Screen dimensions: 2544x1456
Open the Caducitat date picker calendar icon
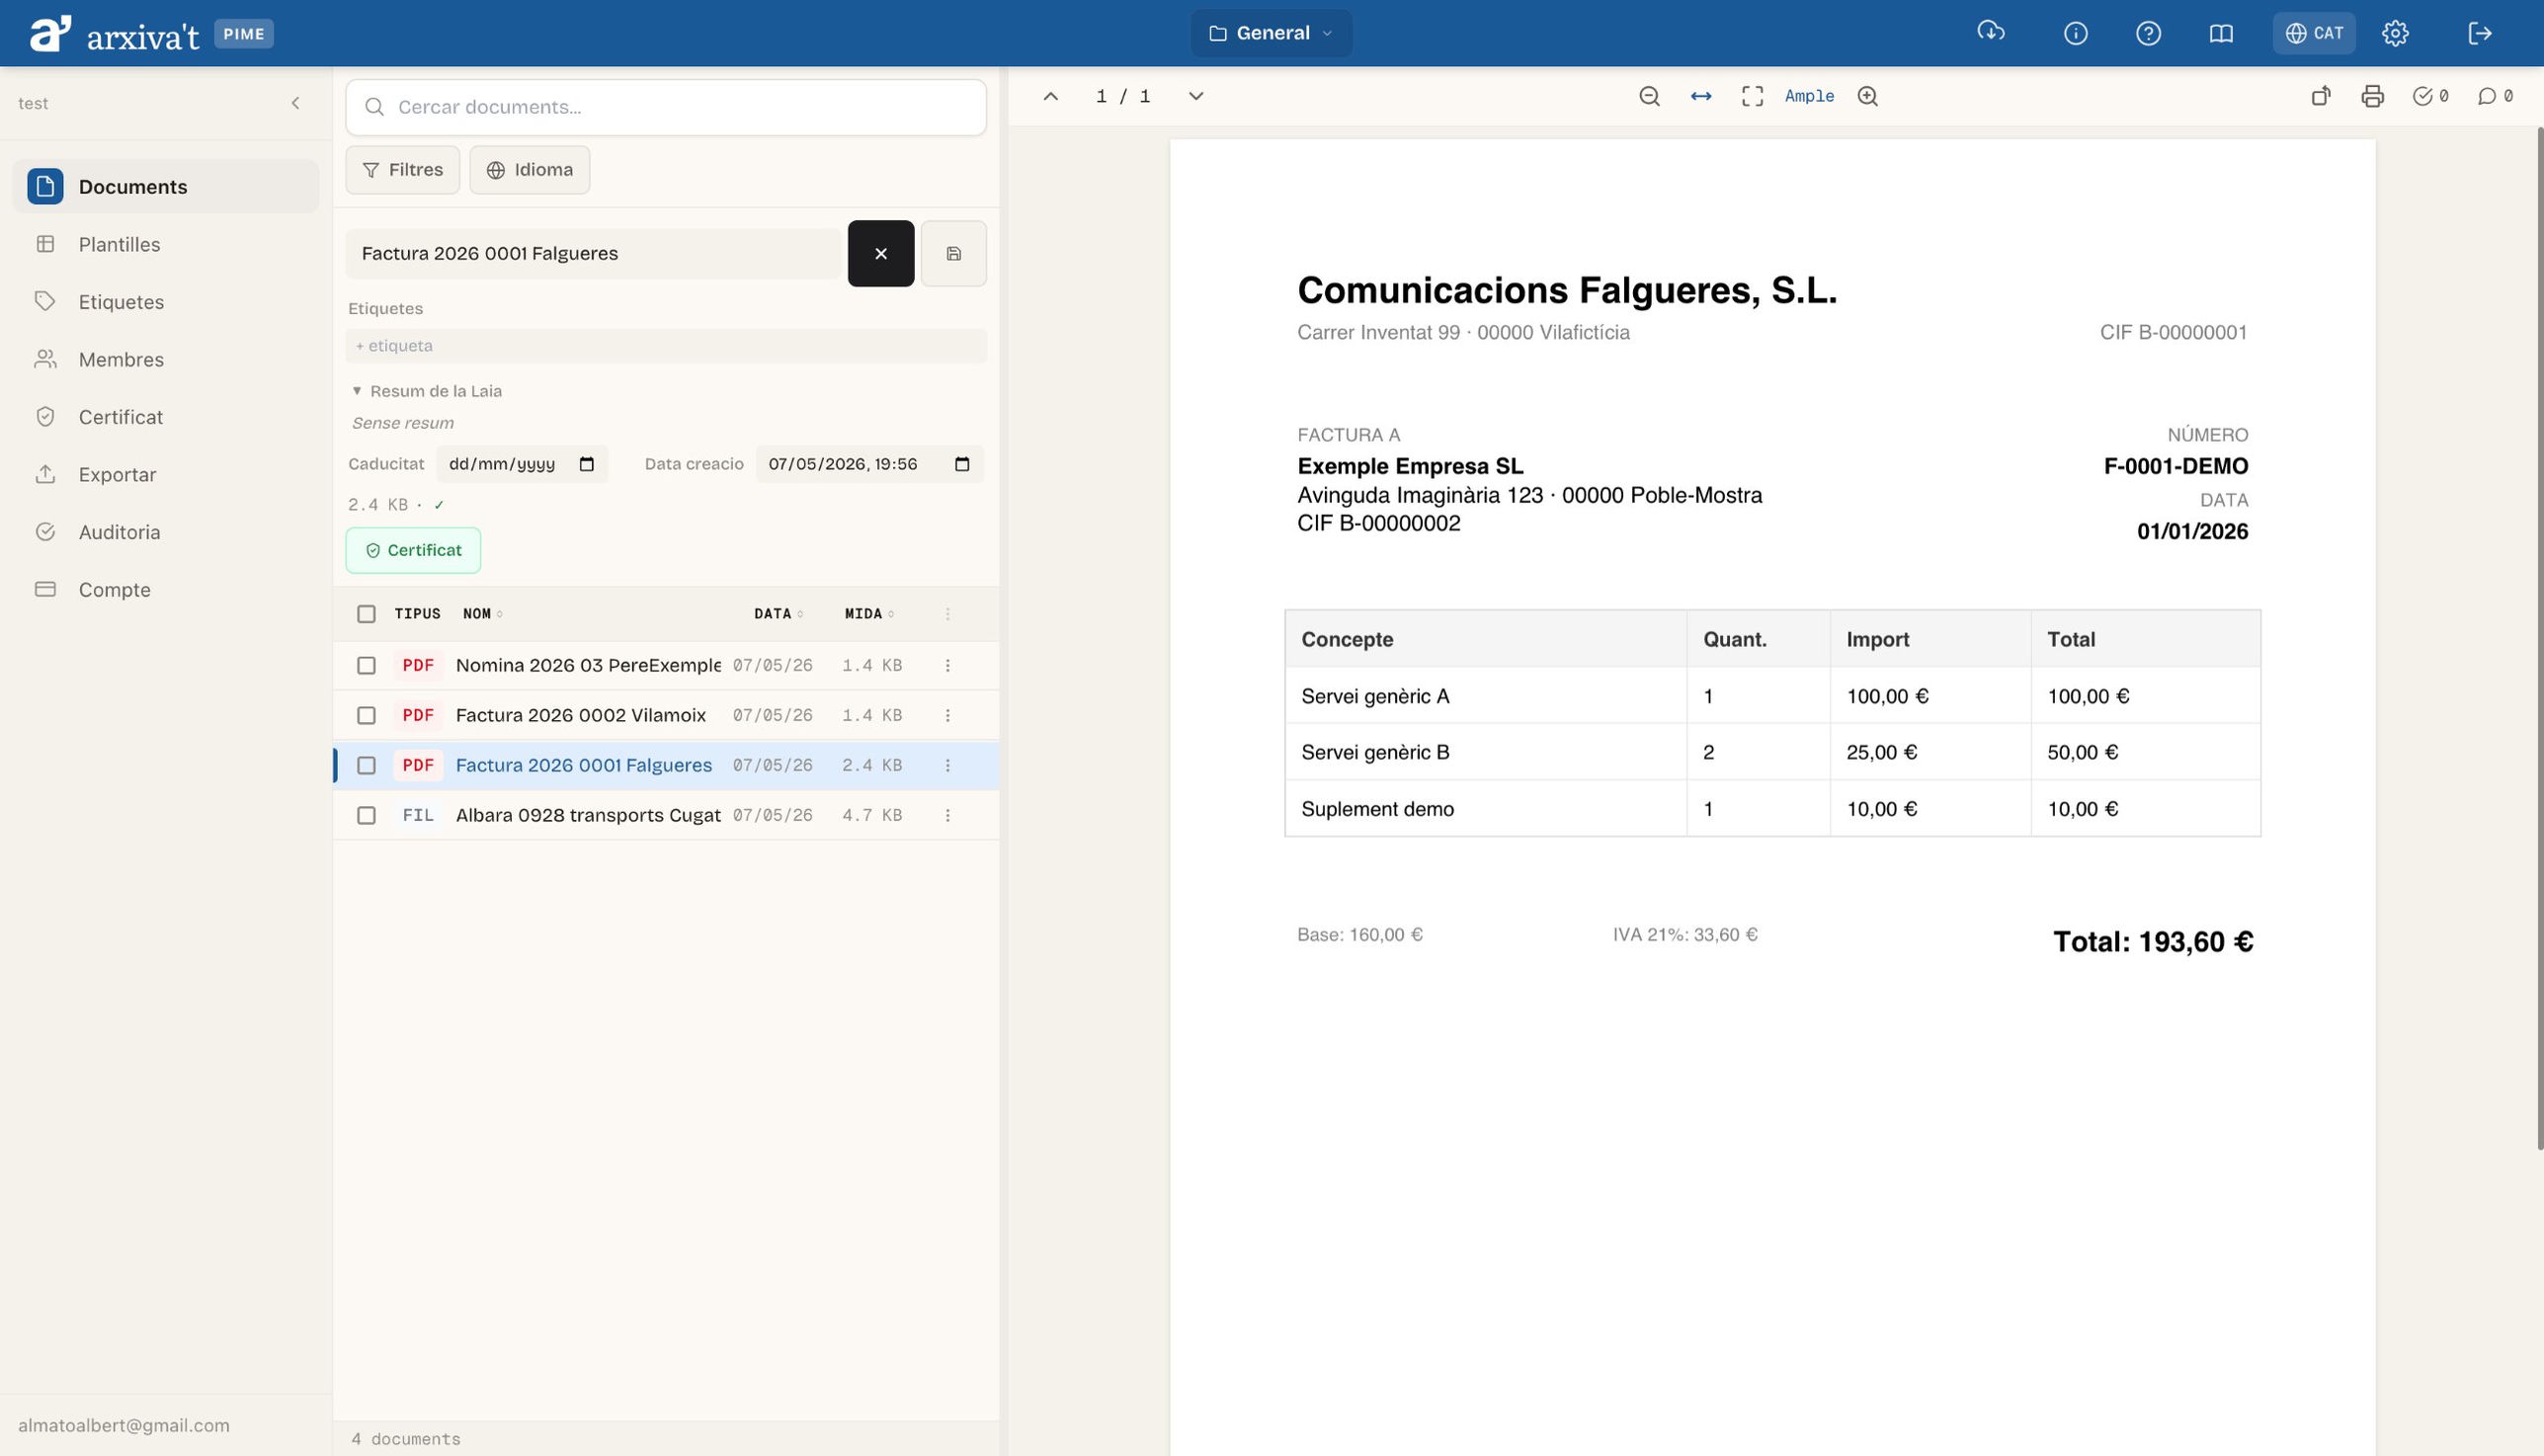587,464
